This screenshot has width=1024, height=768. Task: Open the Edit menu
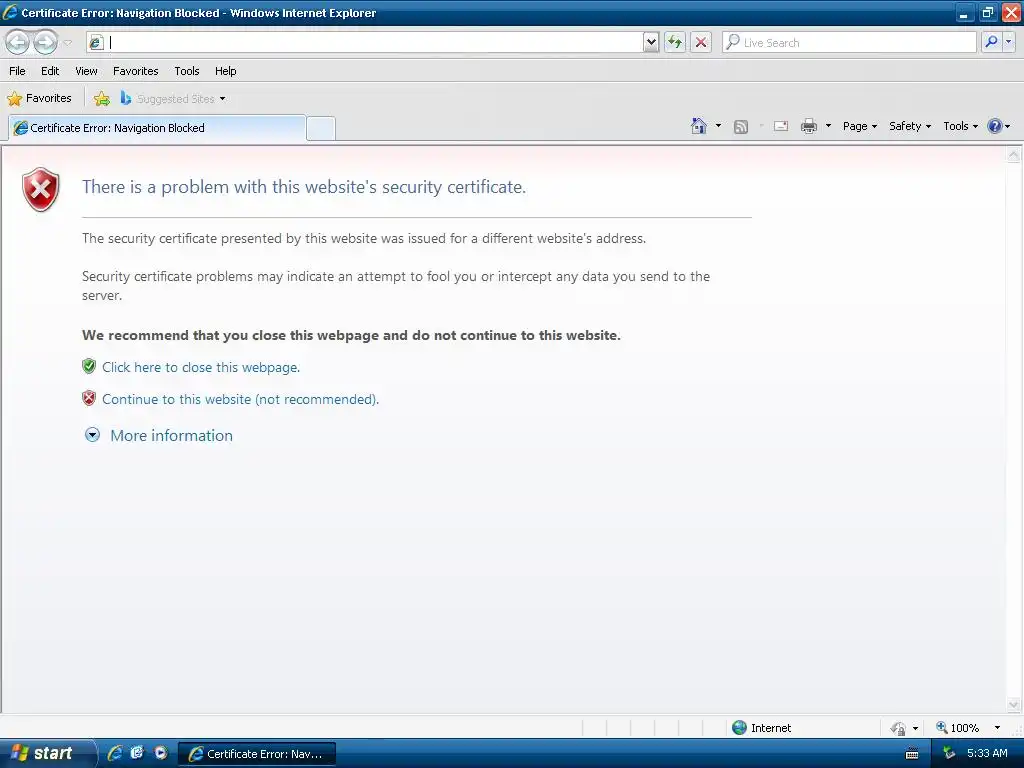(50, 71)
